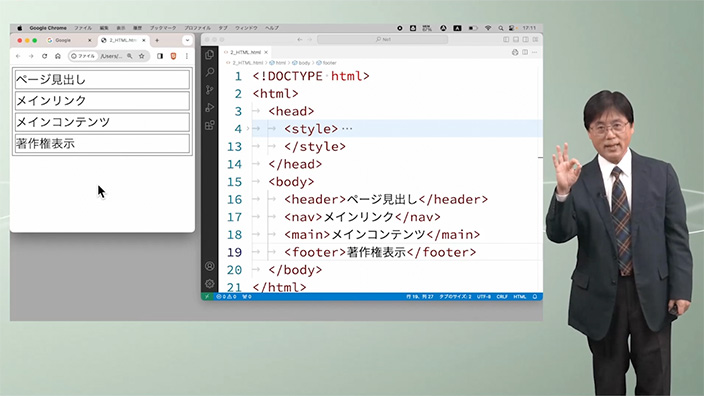Click the line 19 column 27 indicator in the status bar
Image resolution: width=704 pixels, height=396 pixels.
pos(419,296)
